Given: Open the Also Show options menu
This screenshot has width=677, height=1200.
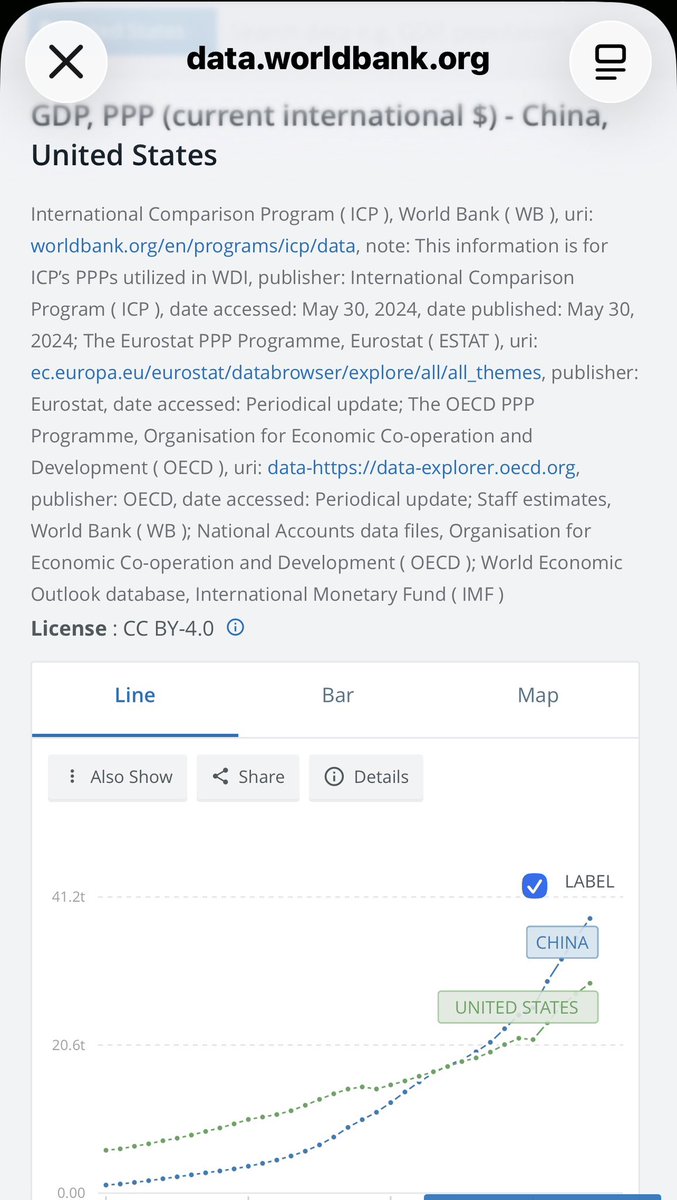Looking at the screenshot, I should click(x=118, y=777).
